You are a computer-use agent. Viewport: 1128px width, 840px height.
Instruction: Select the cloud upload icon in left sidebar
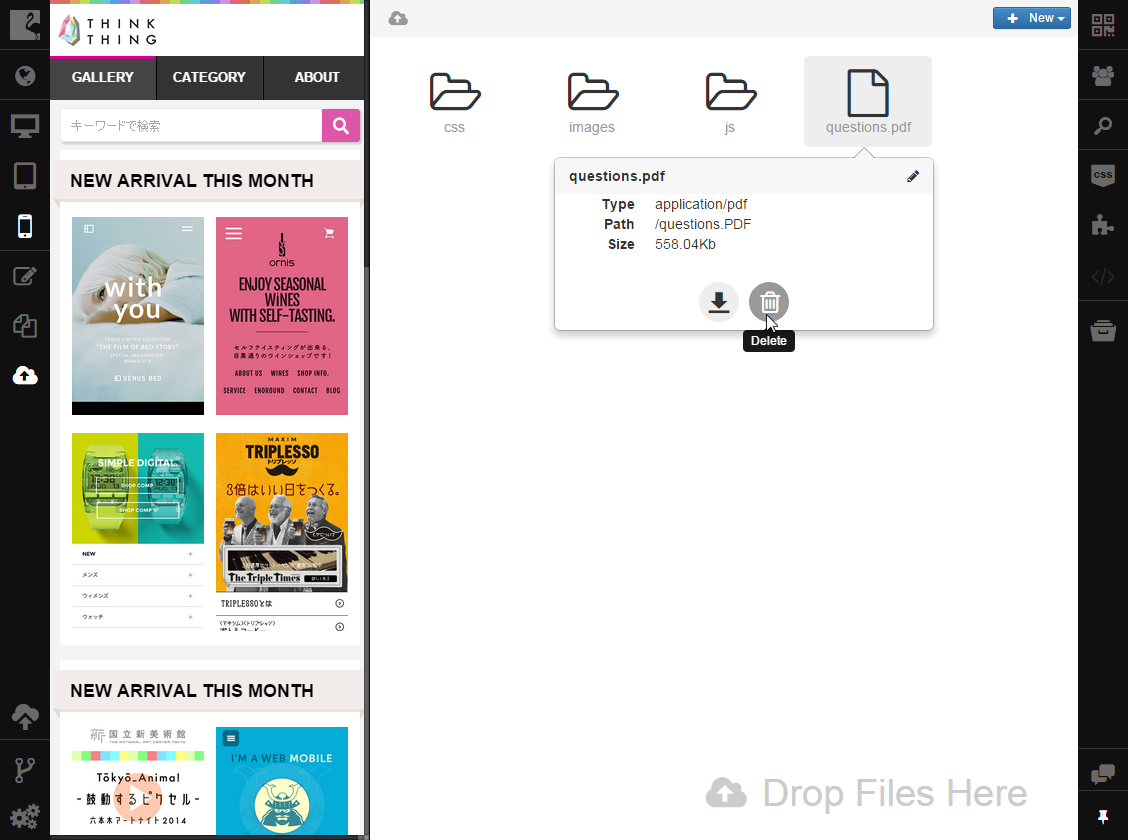click(x=24, y=375)
